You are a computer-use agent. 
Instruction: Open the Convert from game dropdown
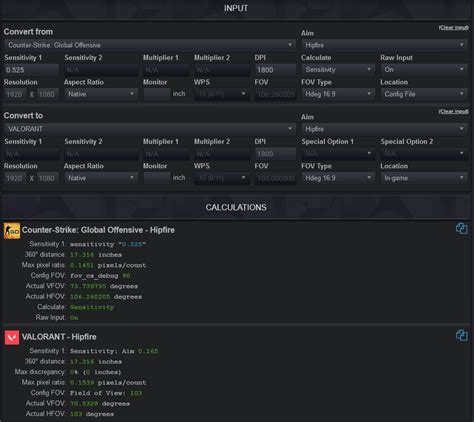(150, 45)
